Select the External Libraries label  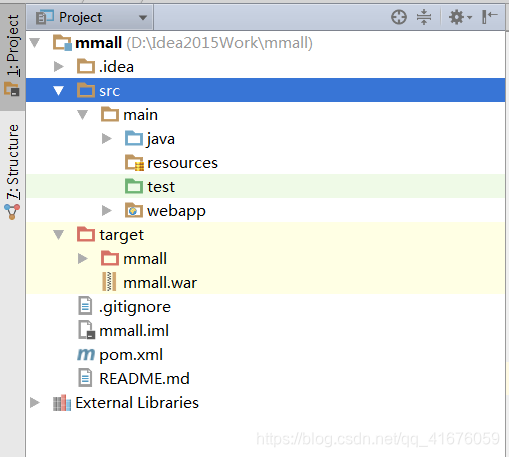point(137,403)
